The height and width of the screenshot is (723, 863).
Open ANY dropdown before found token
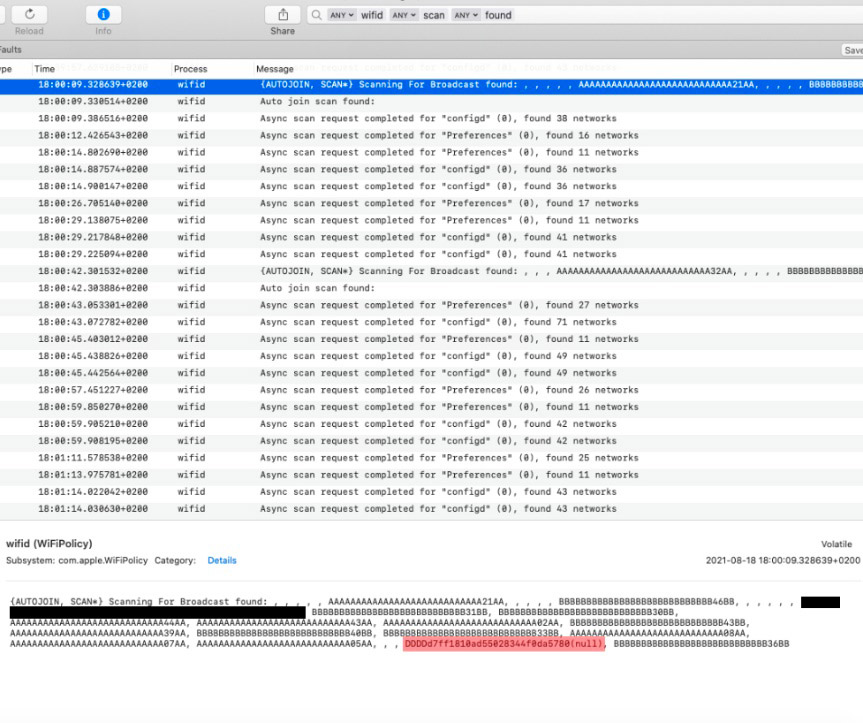pyautogui.click(x=466, y=15)
